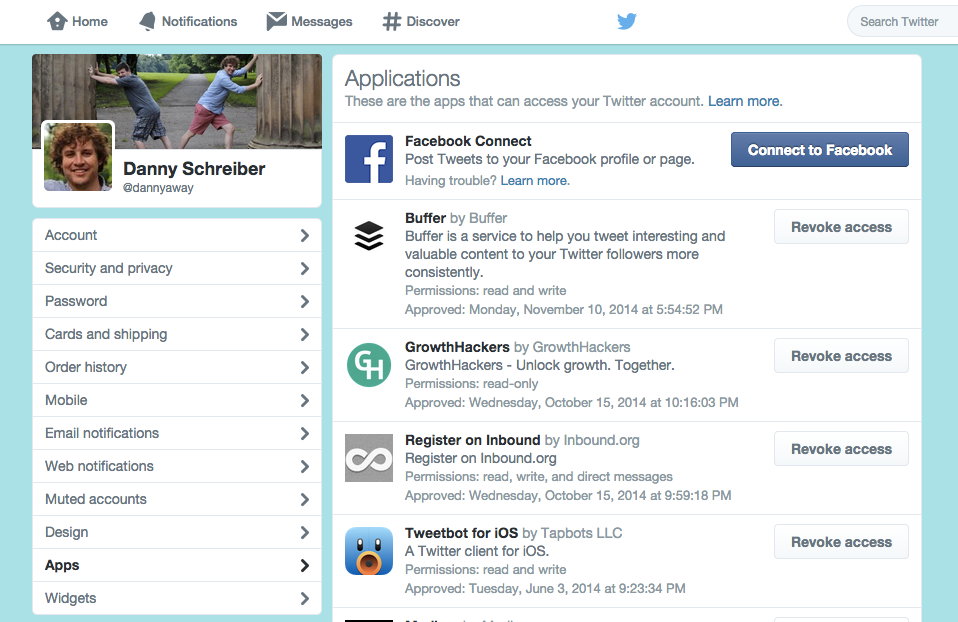Open Web notifications label

tap(99, 466)
